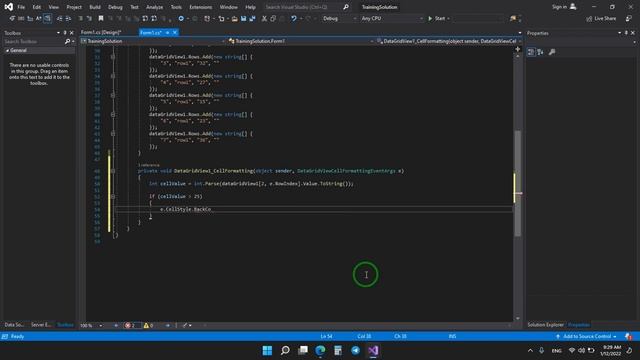The image size is (640, 360).
Task: Close the active Form1.cs tab
Action: click(175, 32)
